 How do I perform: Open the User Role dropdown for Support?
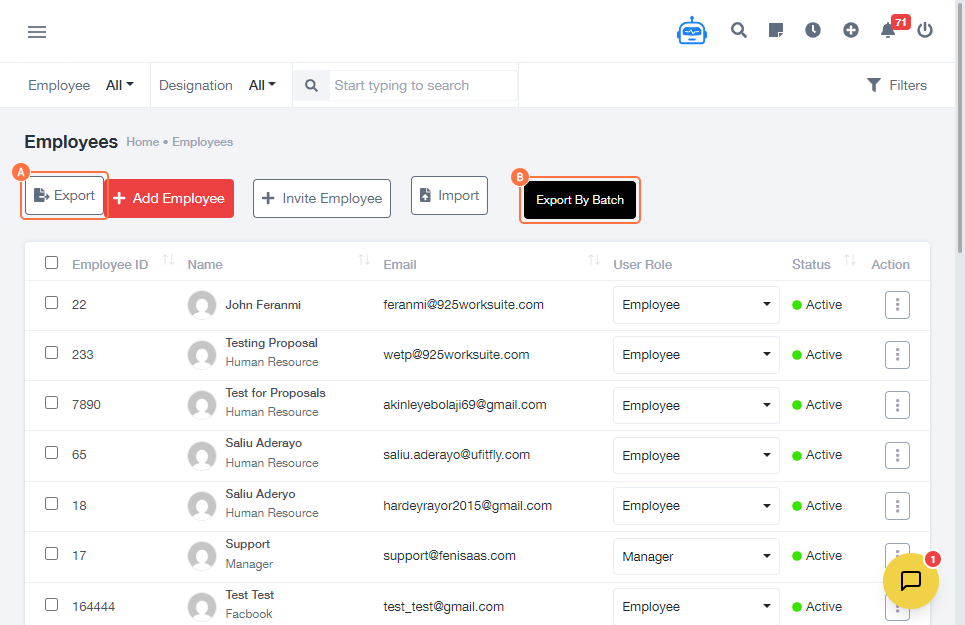point(696,556)
